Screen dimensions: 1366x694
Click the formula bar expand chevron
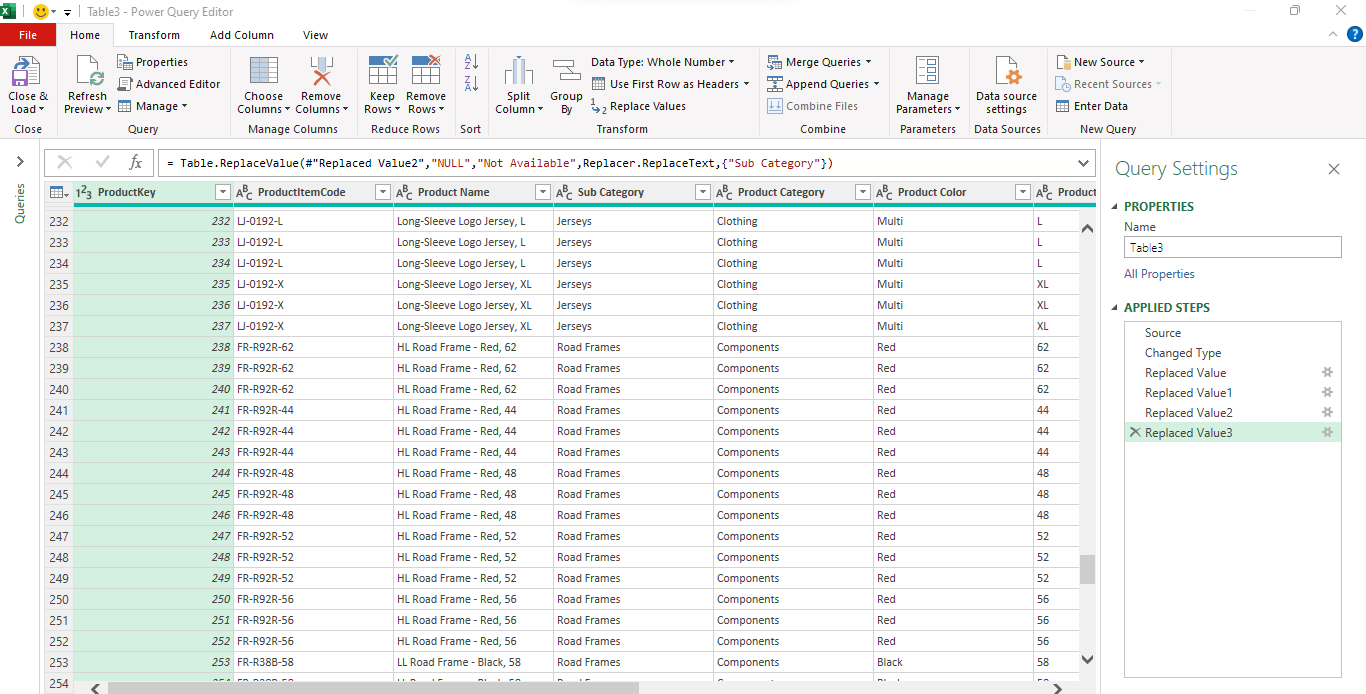(1083, 161)
